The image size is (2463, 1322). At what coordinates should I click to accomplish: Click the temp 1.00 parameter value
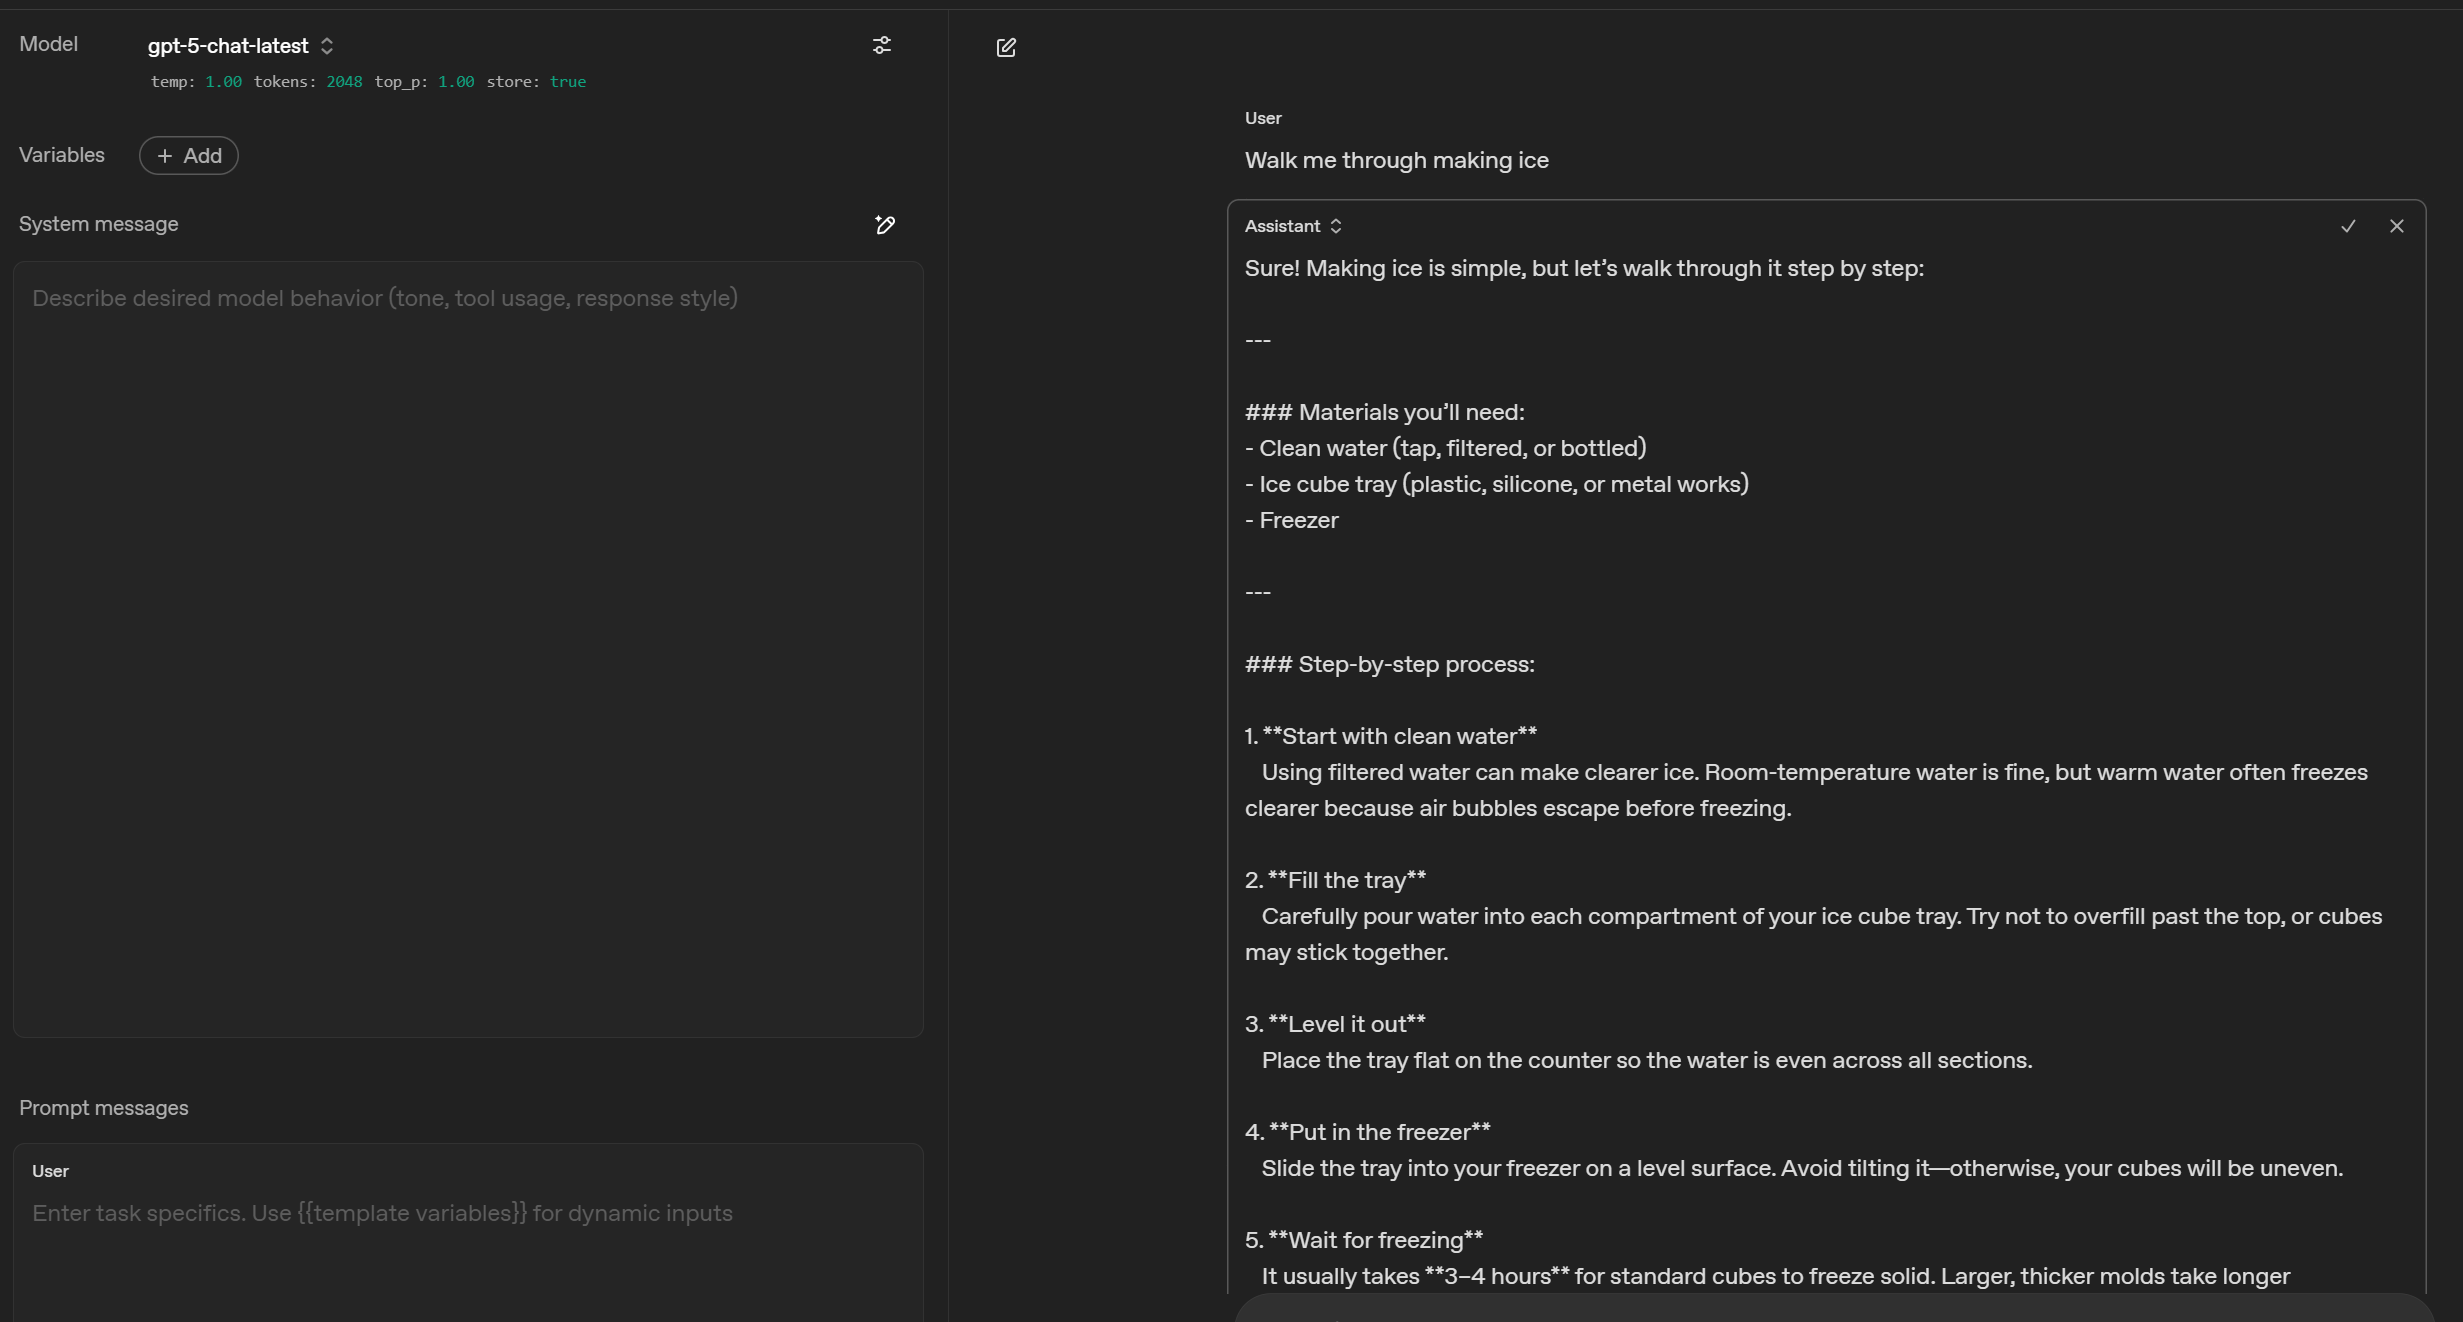223,82
